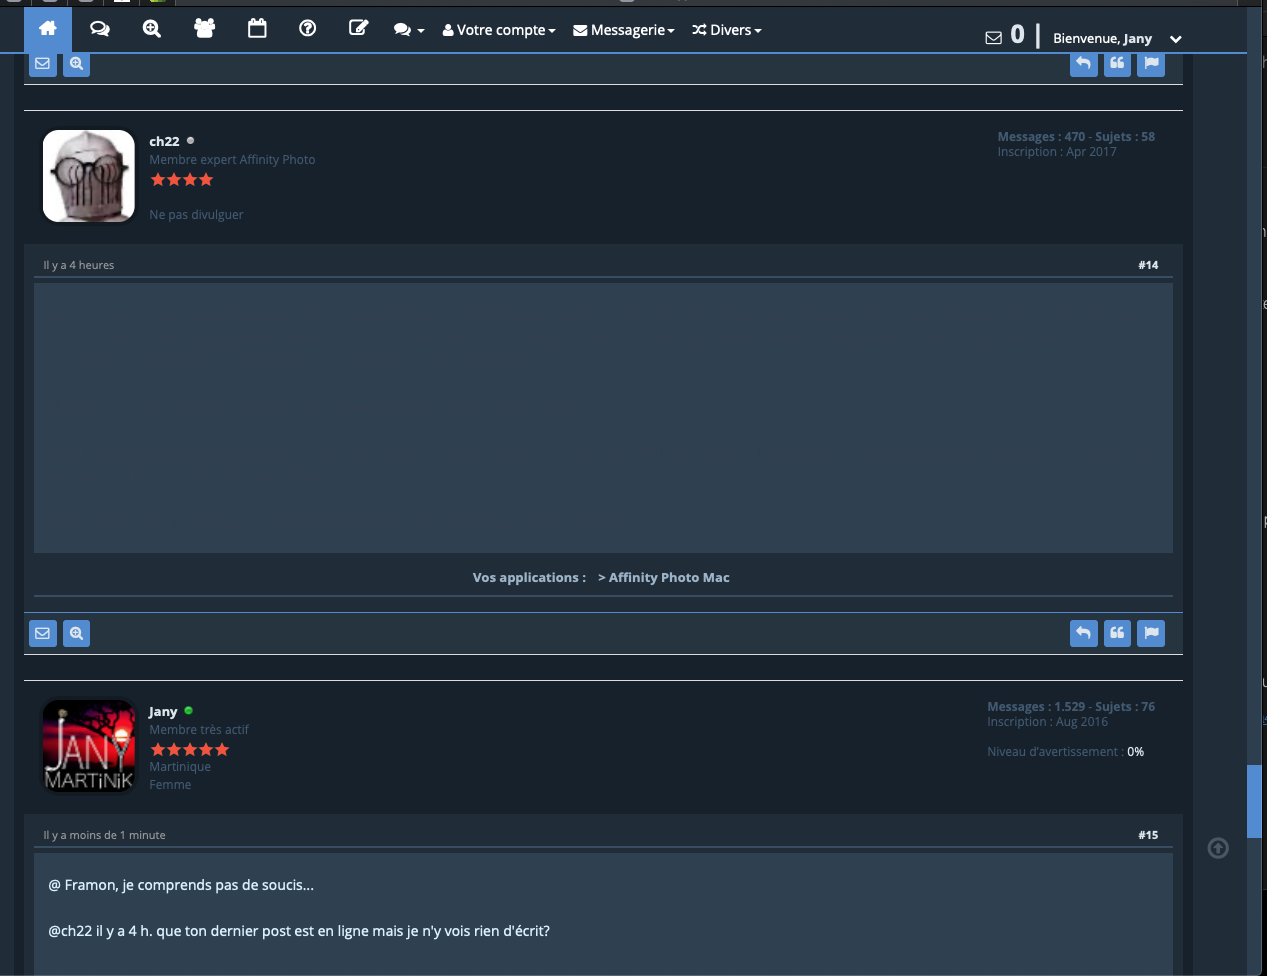This screenshot has width=1267, height=976.
Task: Click 'Il y a moins de 1 minute' timestamp
Action: (104, 835)
